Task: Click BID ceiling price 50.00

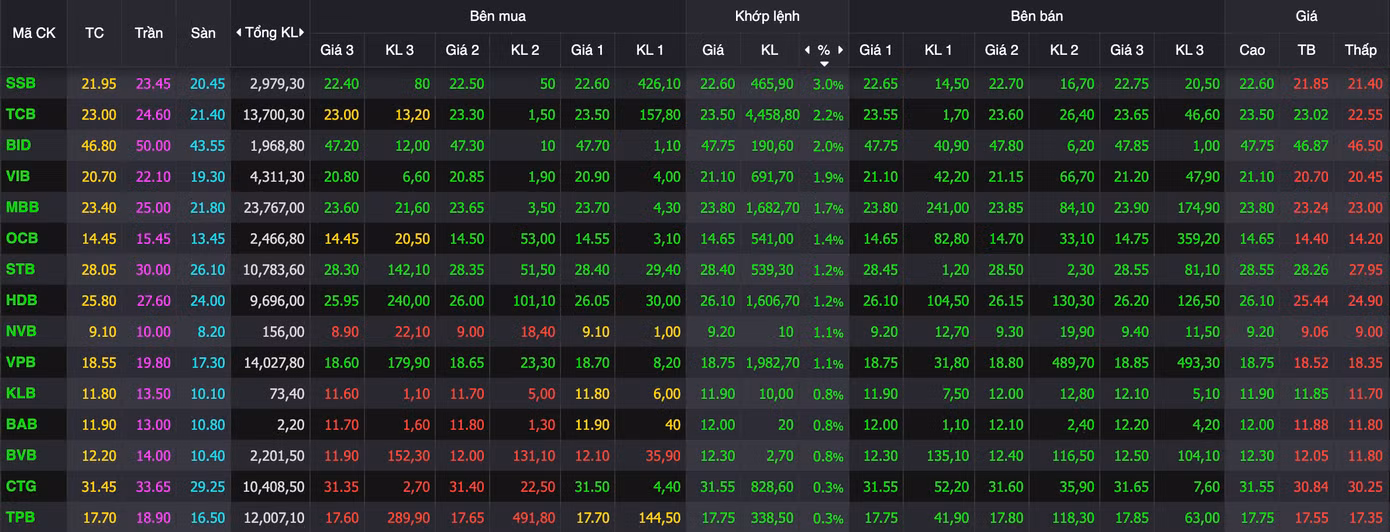Action: (153, 146)
